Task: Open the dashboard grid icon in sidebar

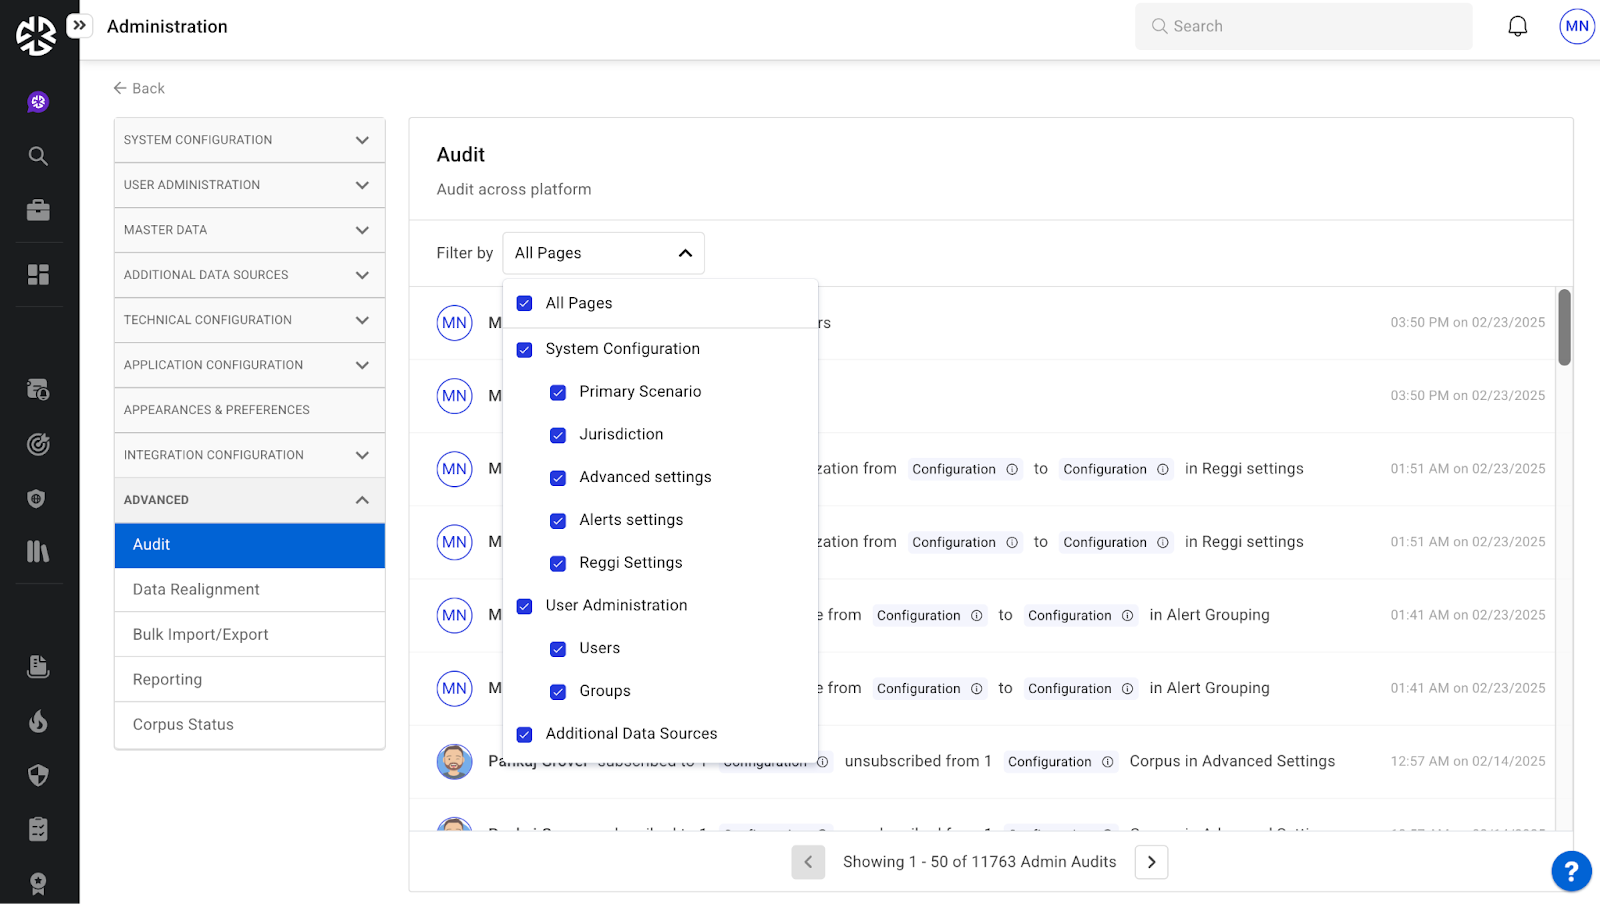Action: coord(38,275)
